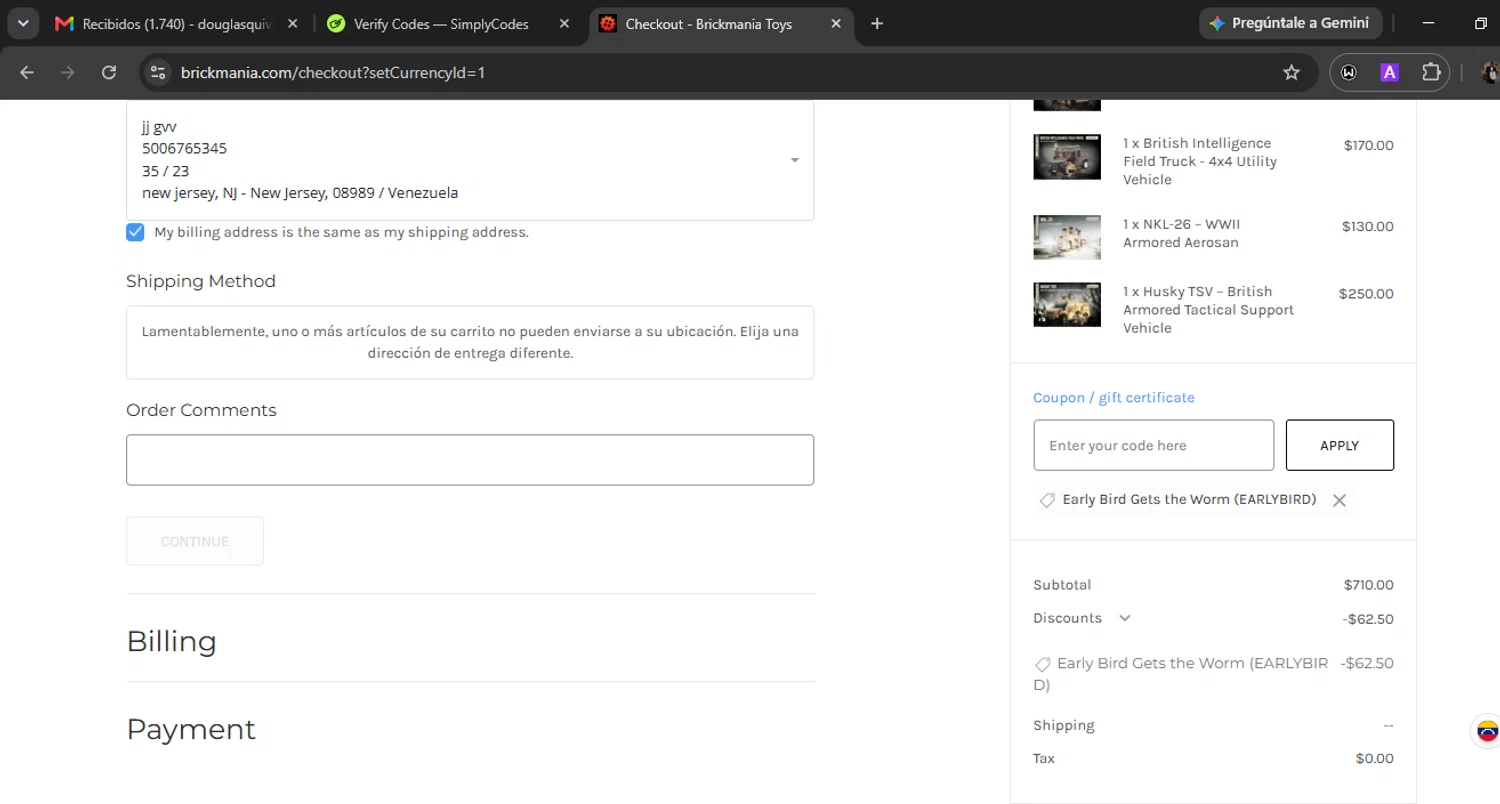Close the Checkout Brickmania tab

point(836,24)
